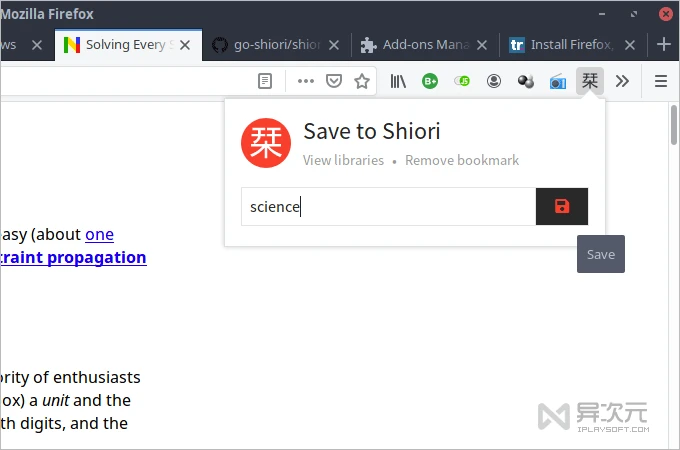680x450 pixels.
Task: Open the page actions three-dot menu
Action: pos(306,81)
